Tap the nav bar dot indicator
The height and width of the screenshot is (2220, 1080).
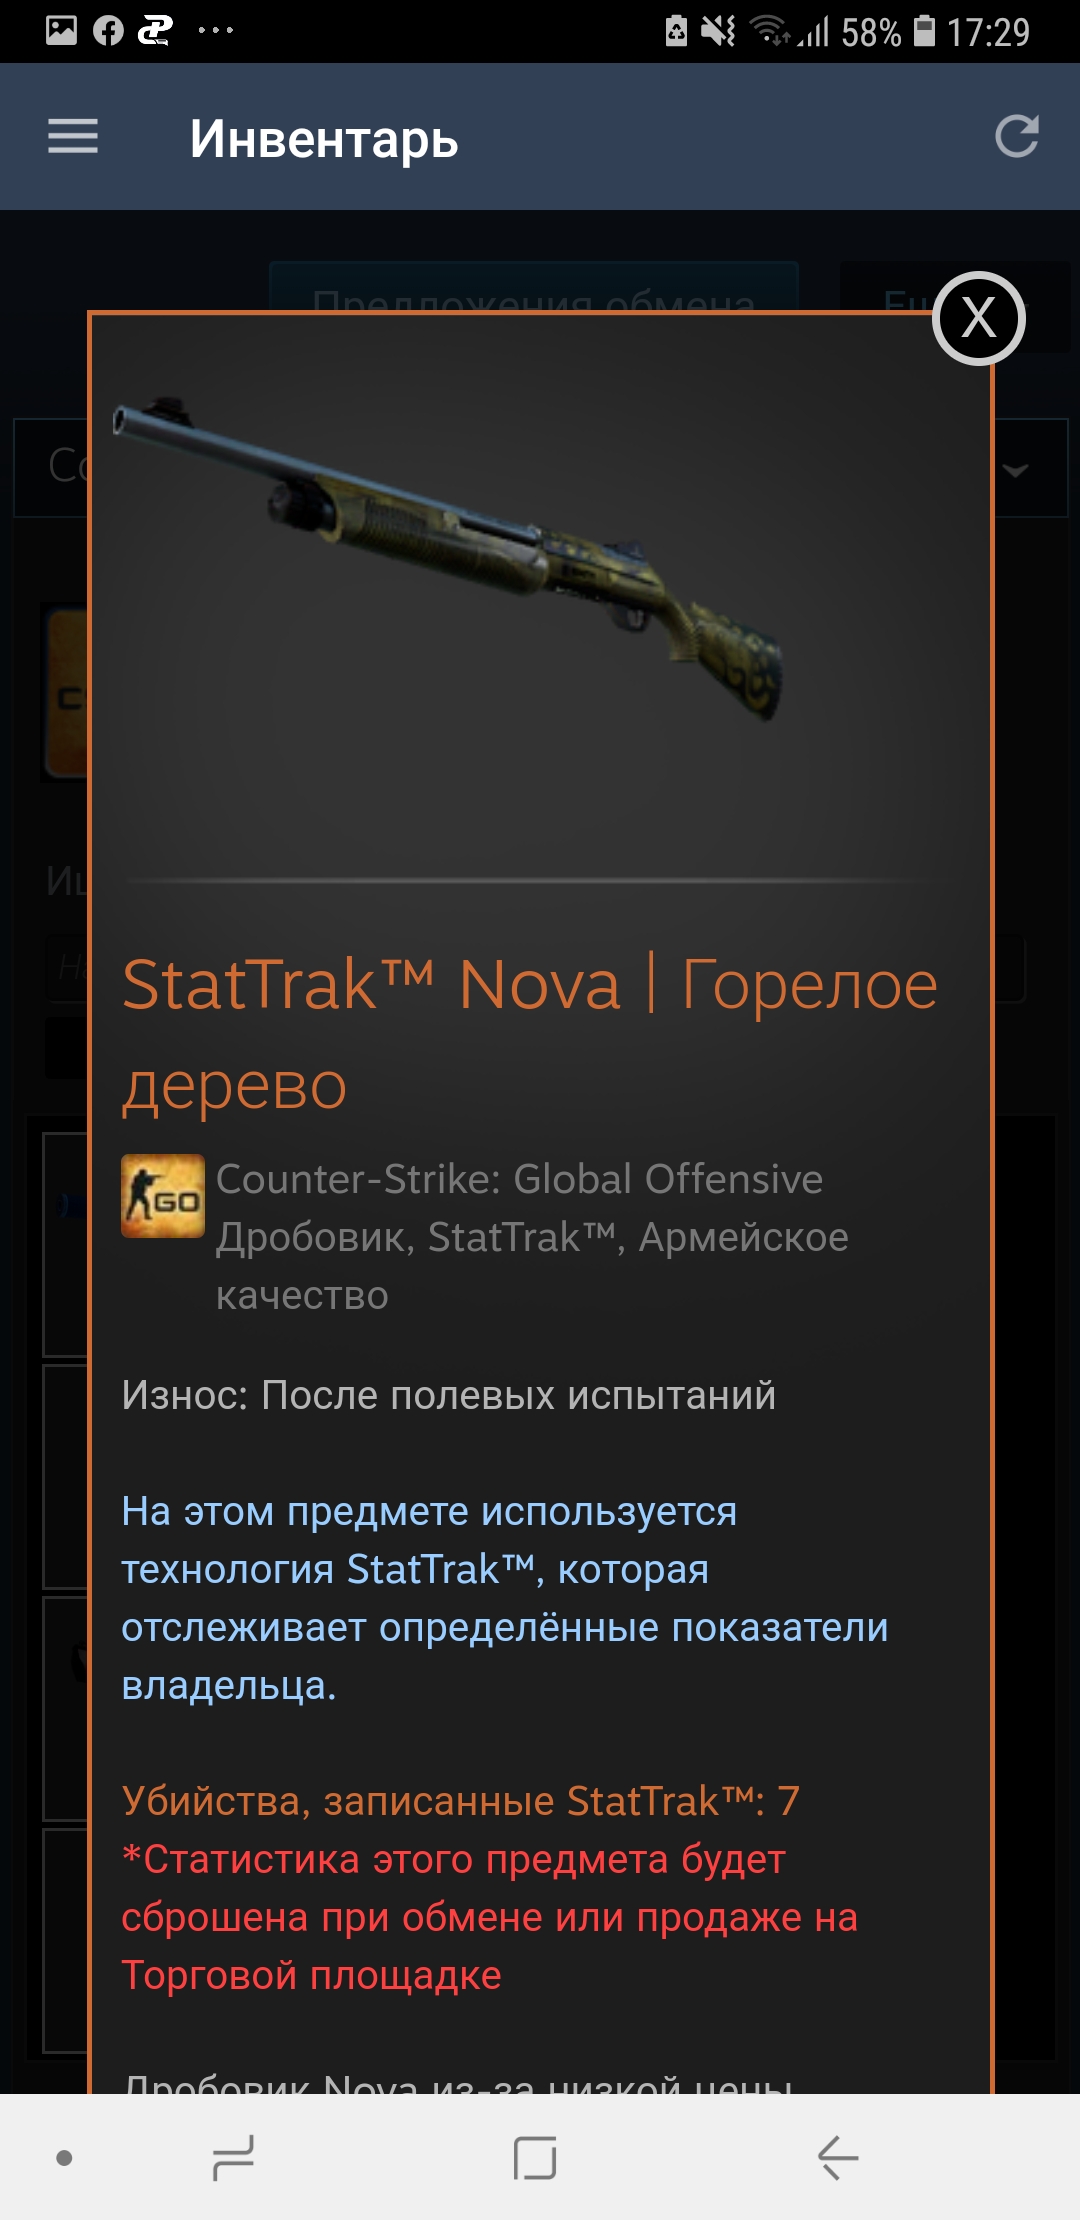(64, 2158)
